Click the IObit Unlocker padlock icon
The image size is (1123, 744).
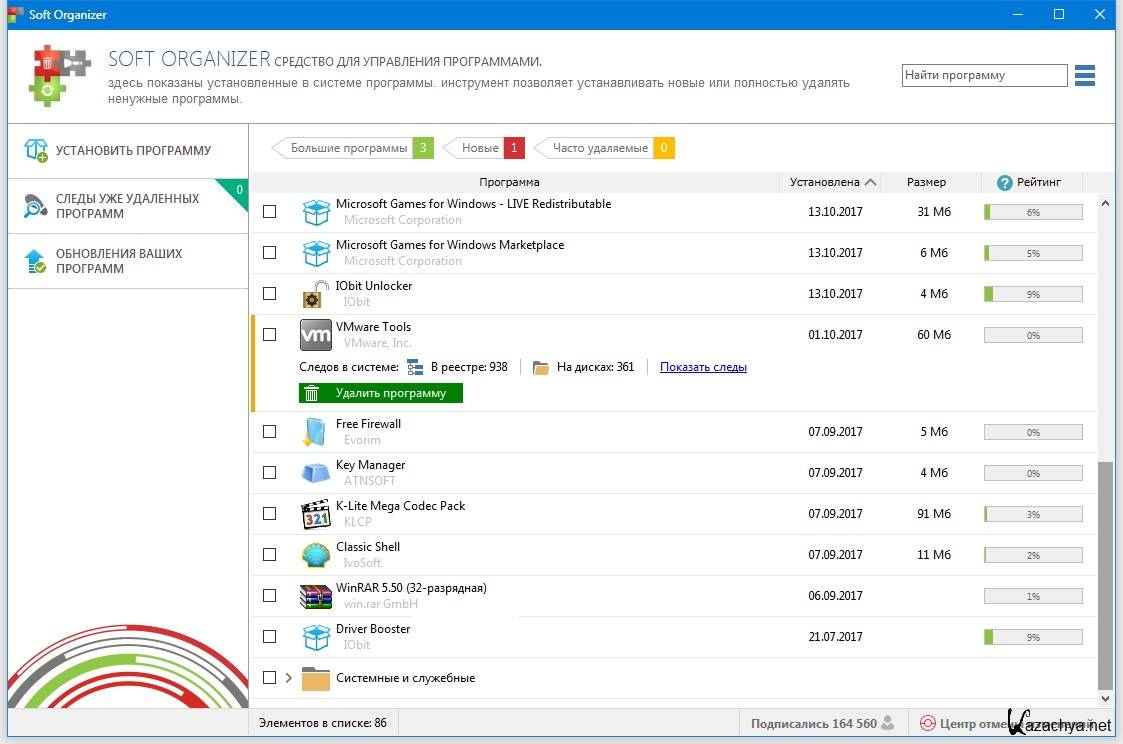[316, 294]
